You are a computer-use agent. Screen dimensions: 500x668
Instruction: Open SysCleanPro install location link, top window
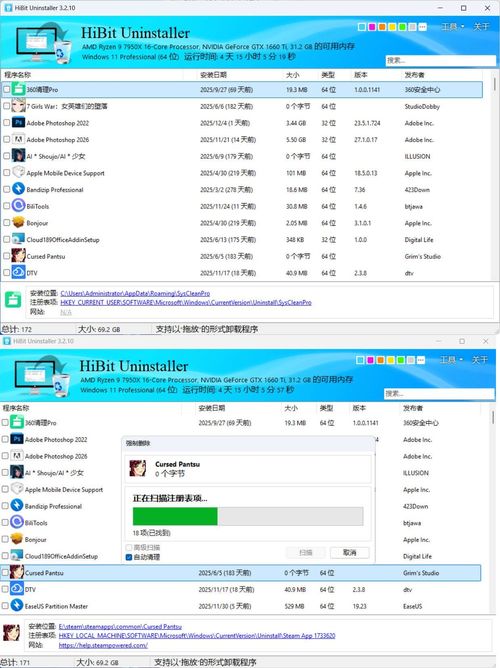tap(135, 294)
